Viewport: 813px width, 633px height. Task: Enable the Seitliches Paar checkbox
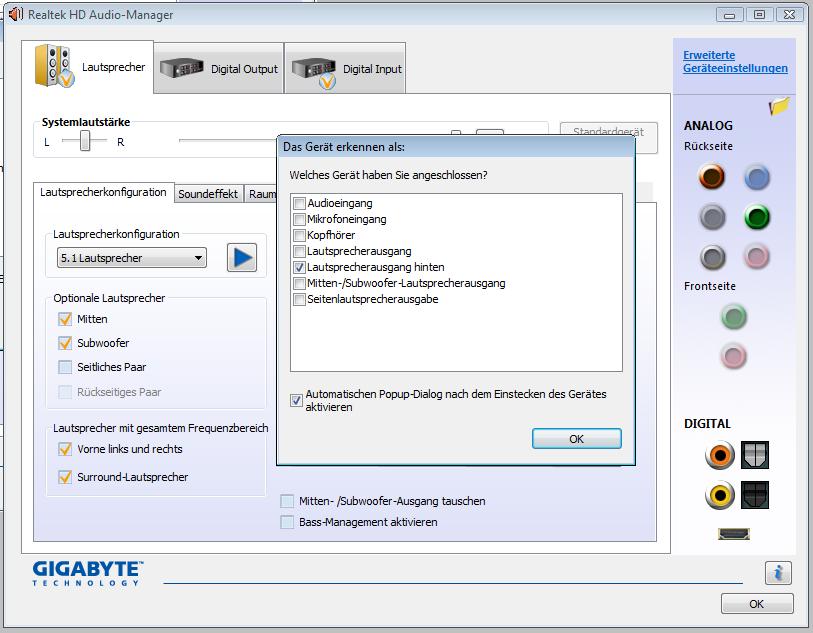65,367
